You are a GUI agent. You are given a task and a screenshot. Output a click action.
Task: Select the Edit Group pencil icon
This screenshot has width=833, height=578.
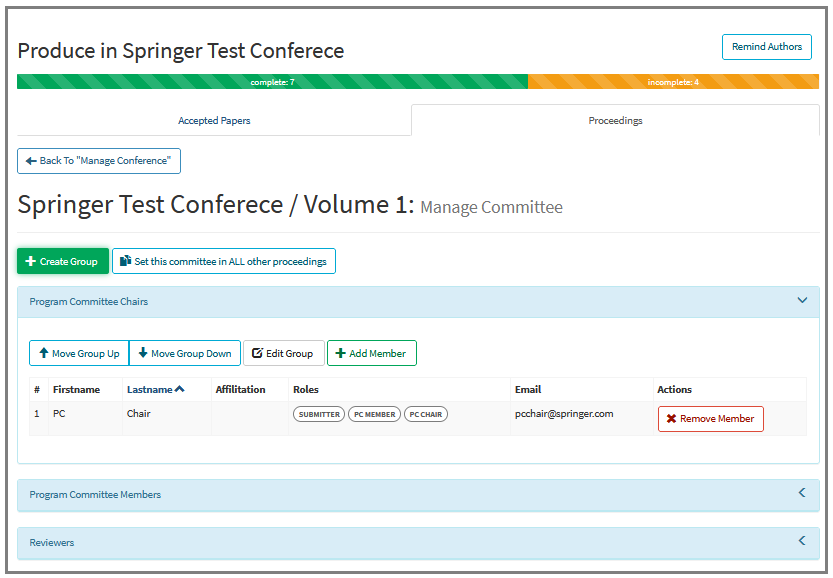point(257,353)
